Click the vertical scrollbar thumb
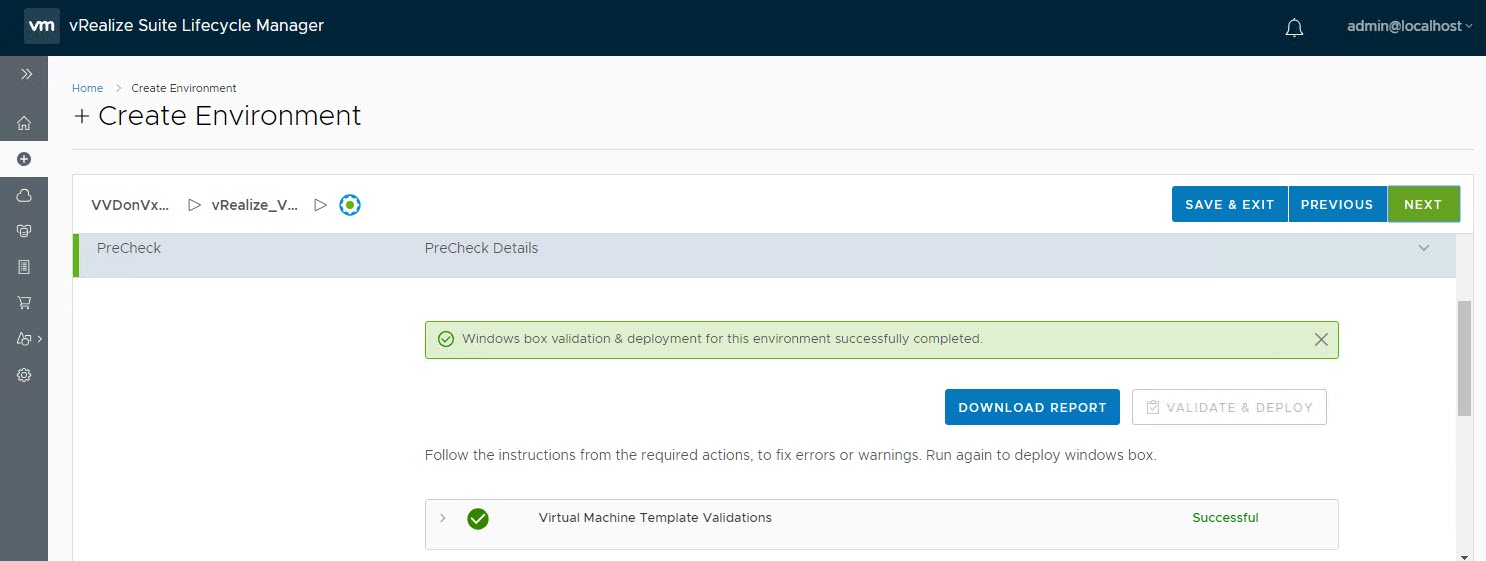Screen dimensions: 1486x561 [x=1464, y=357]
